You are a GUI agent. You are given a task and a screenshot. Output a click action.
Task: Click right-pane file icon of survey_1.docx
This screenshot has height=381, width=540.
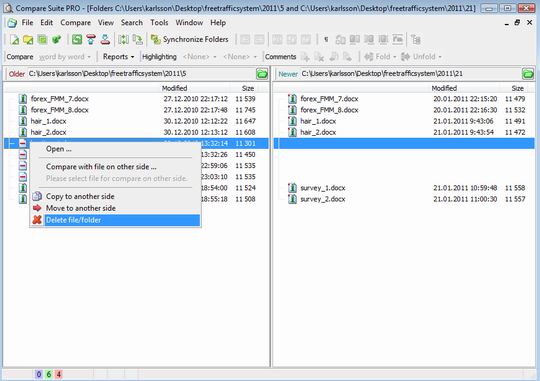point(292,188)
